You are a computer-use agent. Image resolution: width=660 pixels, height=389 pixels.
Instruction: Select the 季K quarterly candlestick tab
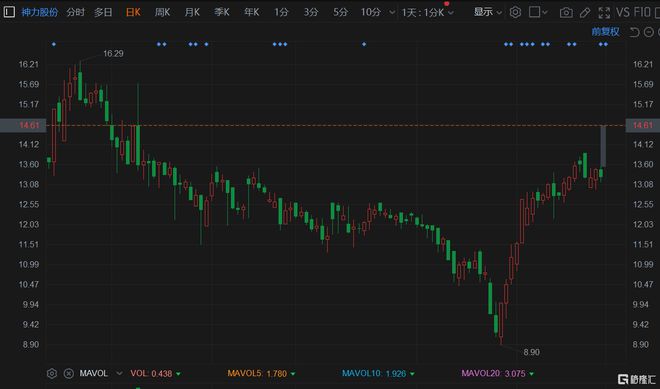coord(222,12)
